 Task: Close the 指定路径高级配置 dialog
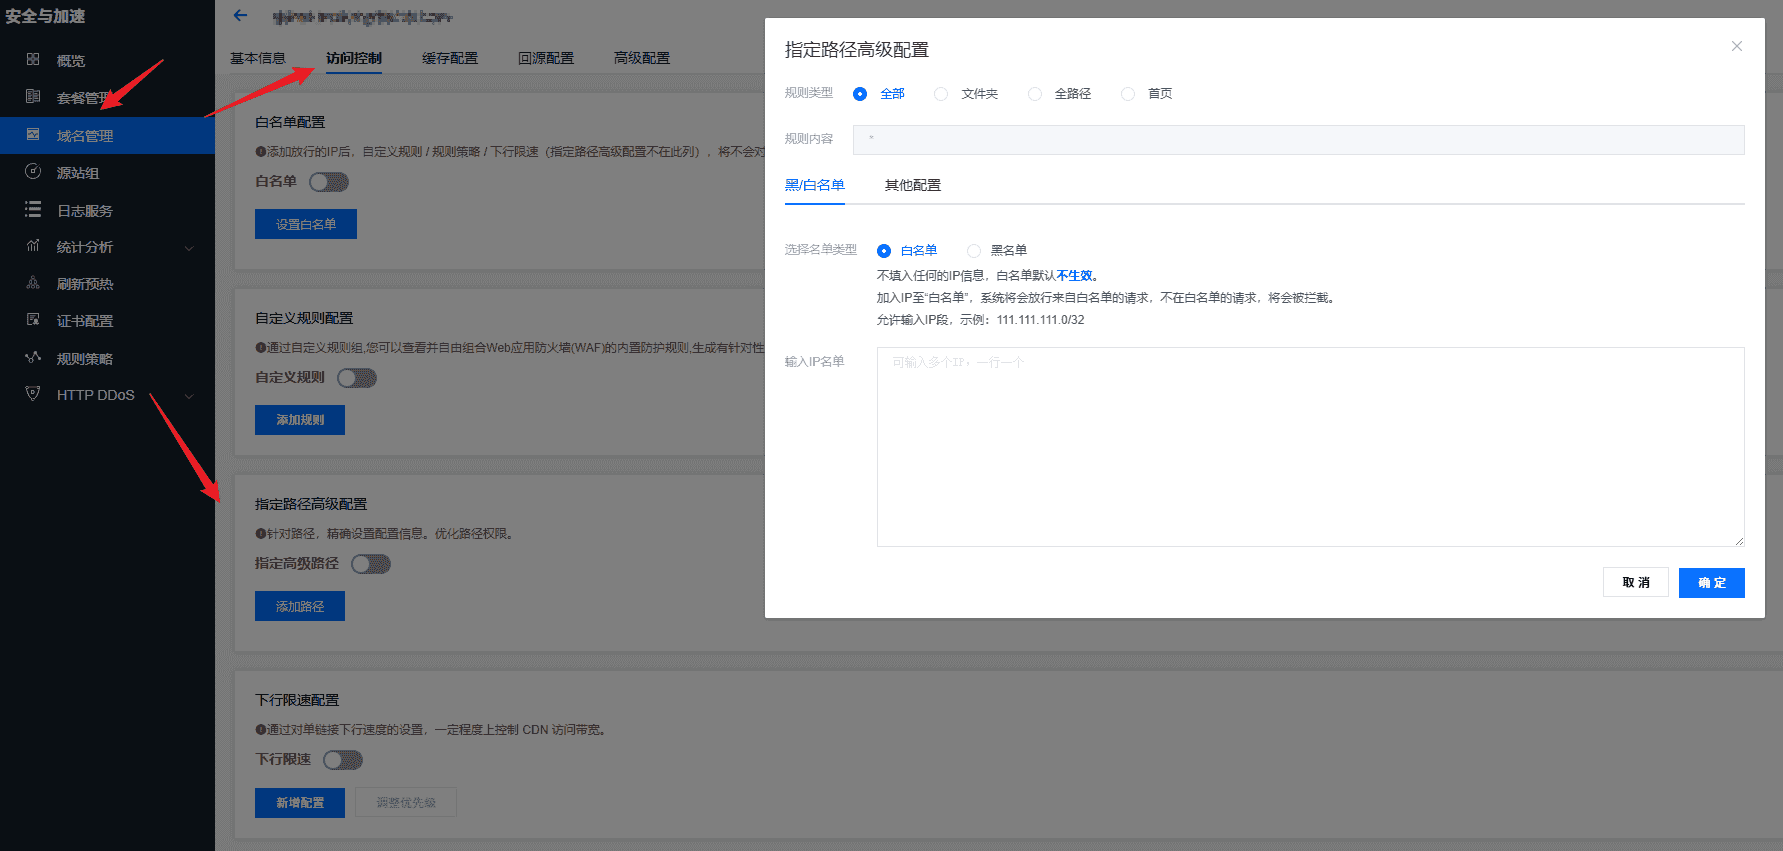(x=1737, y=46)
